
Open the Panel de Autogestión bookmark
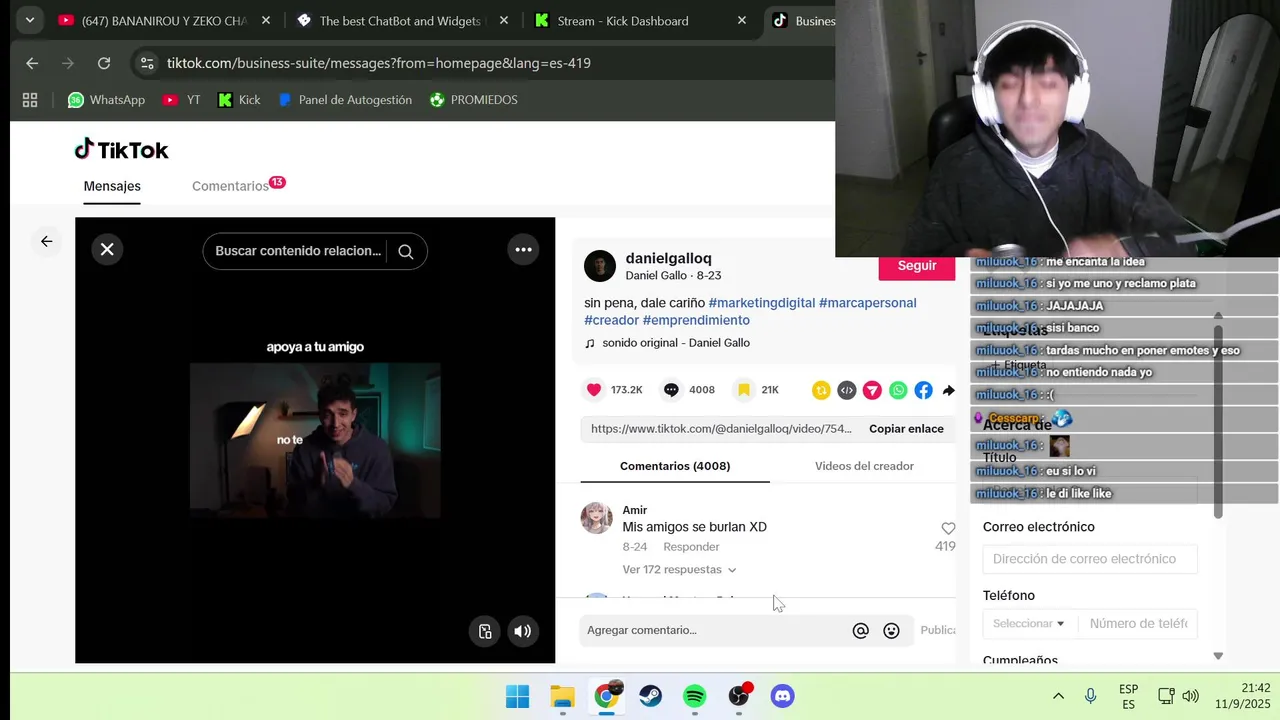(x=344, y=100)
